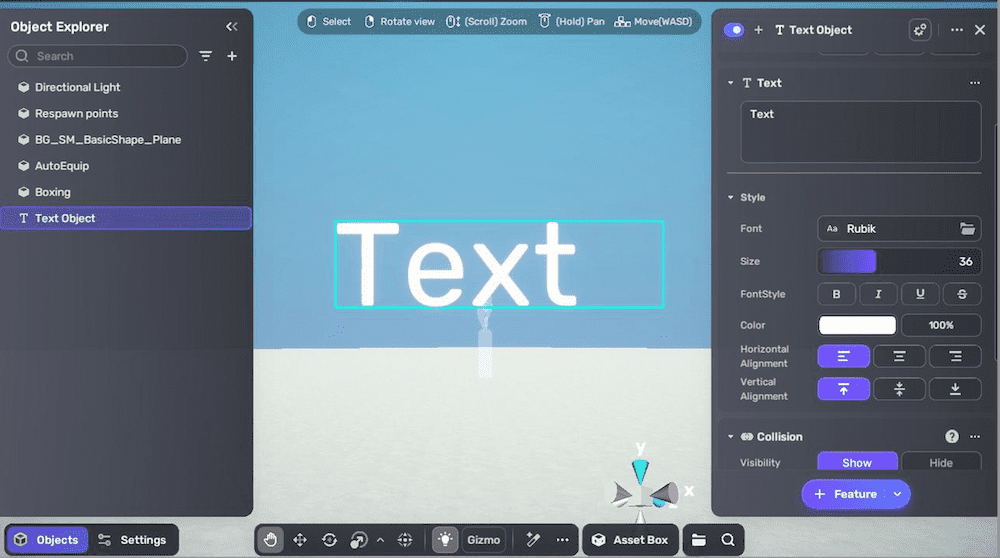This screenshot has width=1000, height=558.
Task: Select the rotate tool in bottom toolbar
Action: click(x=329, y=540)
